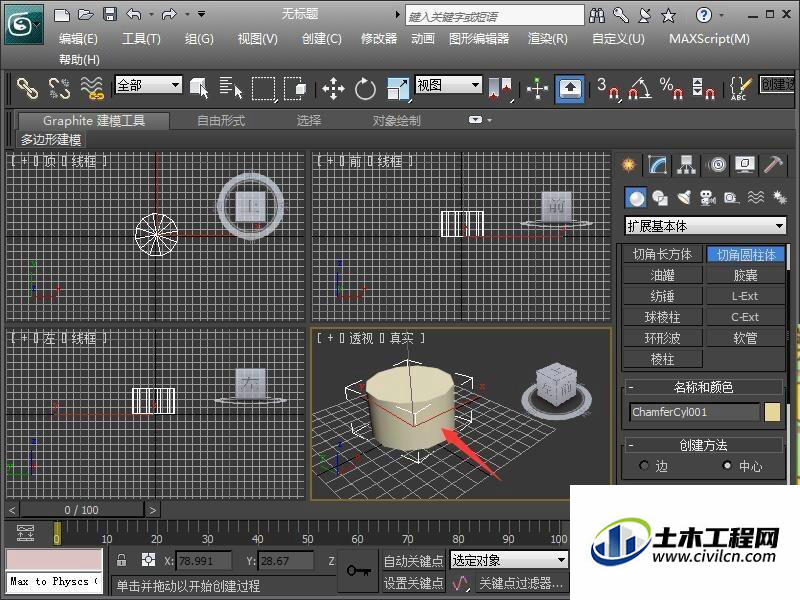Toggle Window/Crossing selection mode
Image resolution: width=800 pixels, height=600 pixels.
coord(295,89)
